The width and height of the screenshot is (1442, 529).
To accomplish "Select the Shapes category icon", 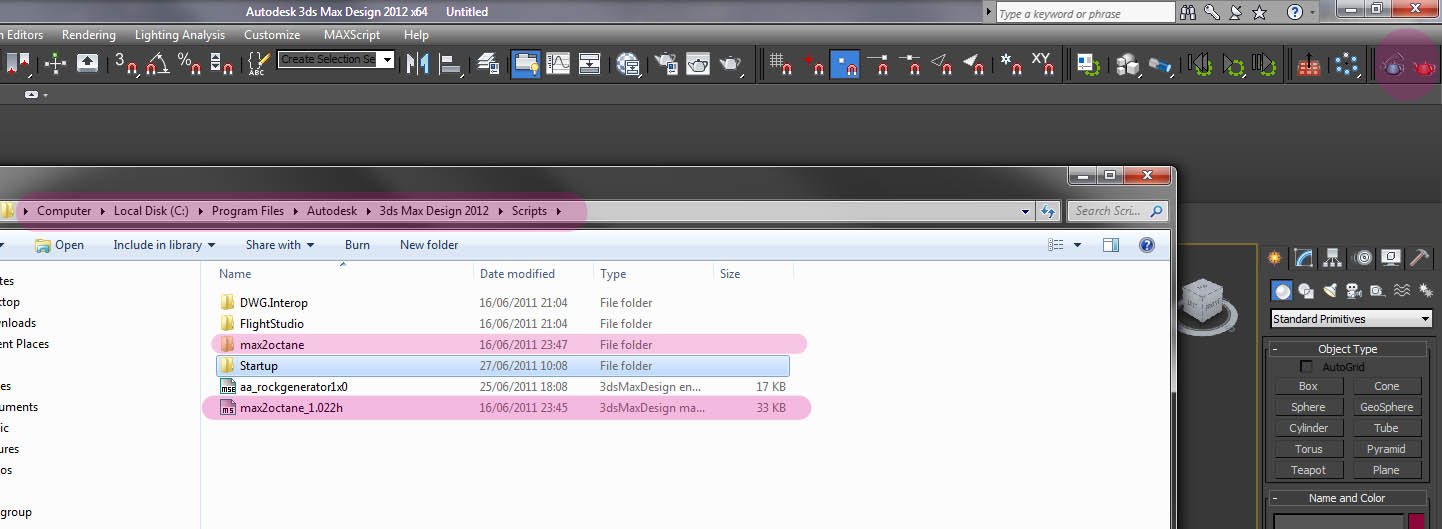I will pos(1306,291).
